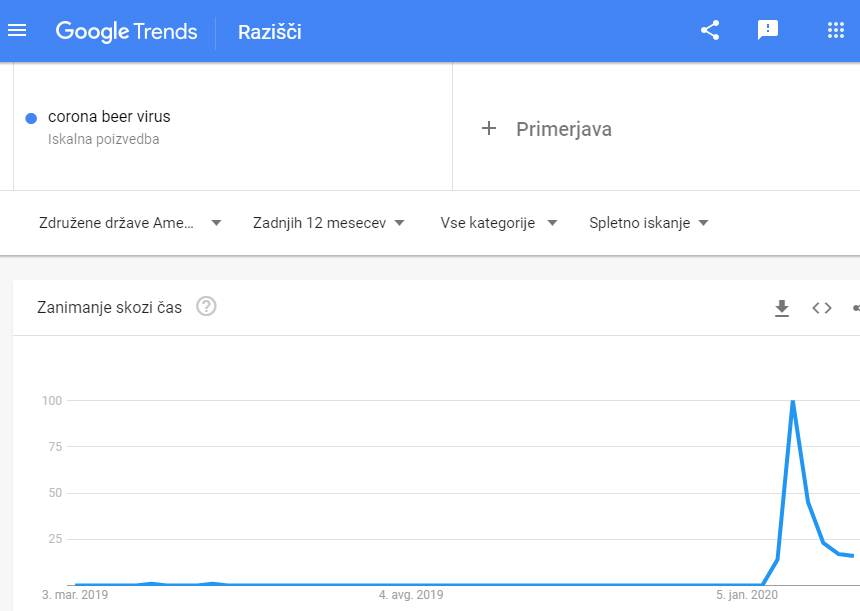Open the hamburger main menu

[x=17, y=31]
